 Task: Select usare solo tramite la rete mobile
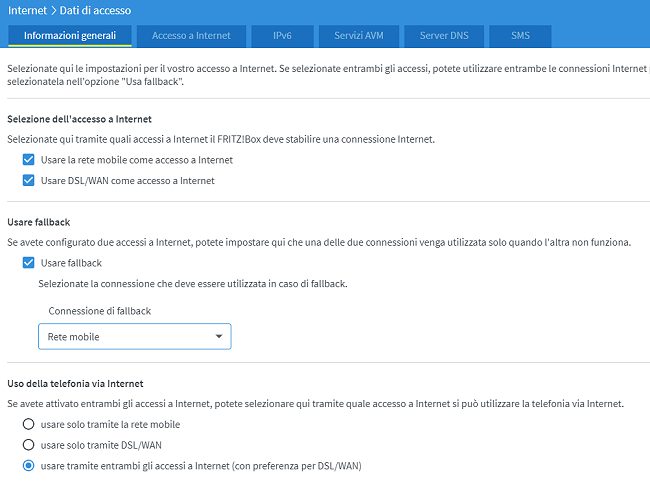(x=29, y=424)
